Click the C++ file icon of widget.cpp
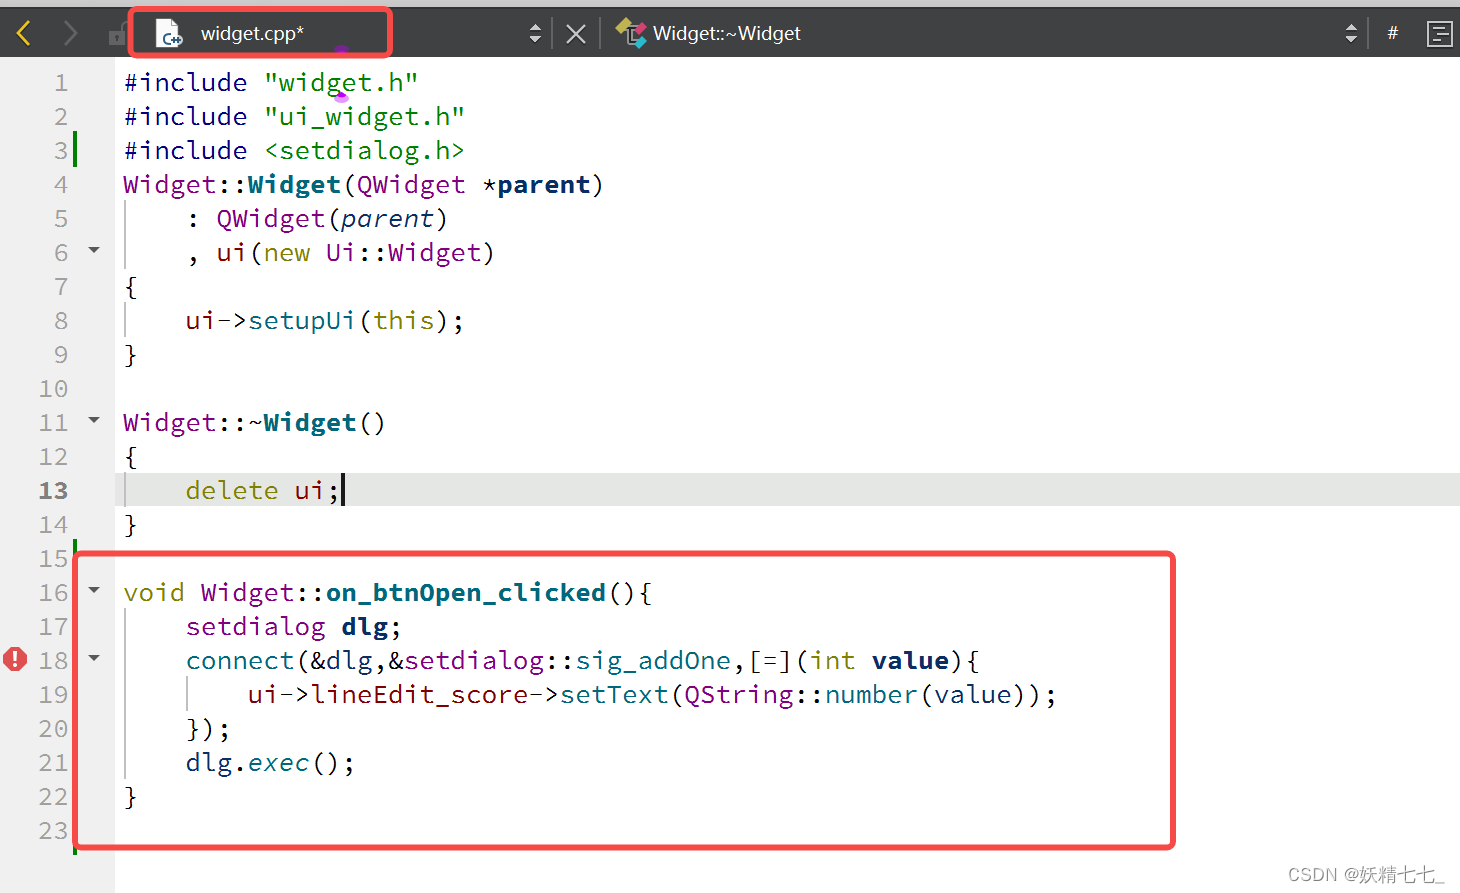The height and width of the screenshot is (893, 1460). [169, 34]
